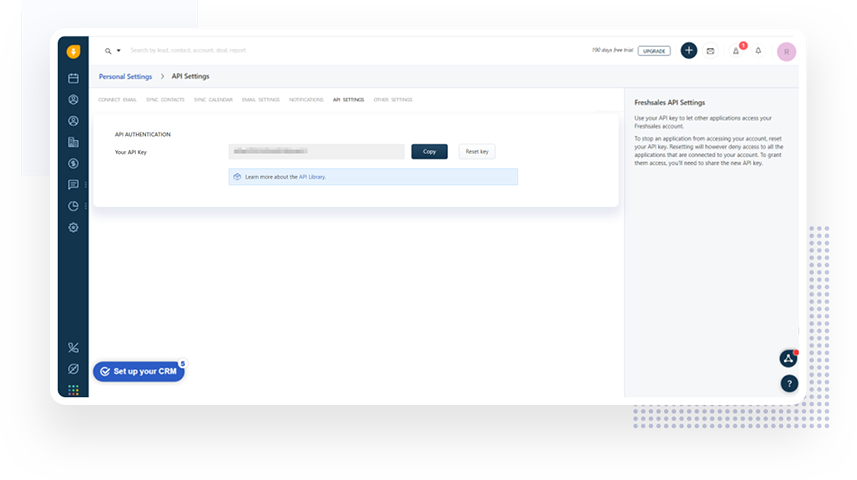Switch to Email Settings tab
The image size is (857, 480).
(x=261, y=100)
